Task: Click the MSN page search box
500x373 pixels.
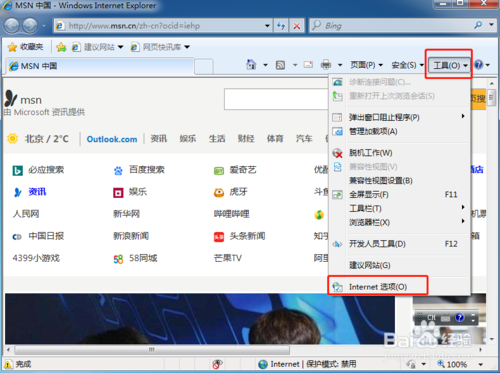Action: tap(276, 99)
